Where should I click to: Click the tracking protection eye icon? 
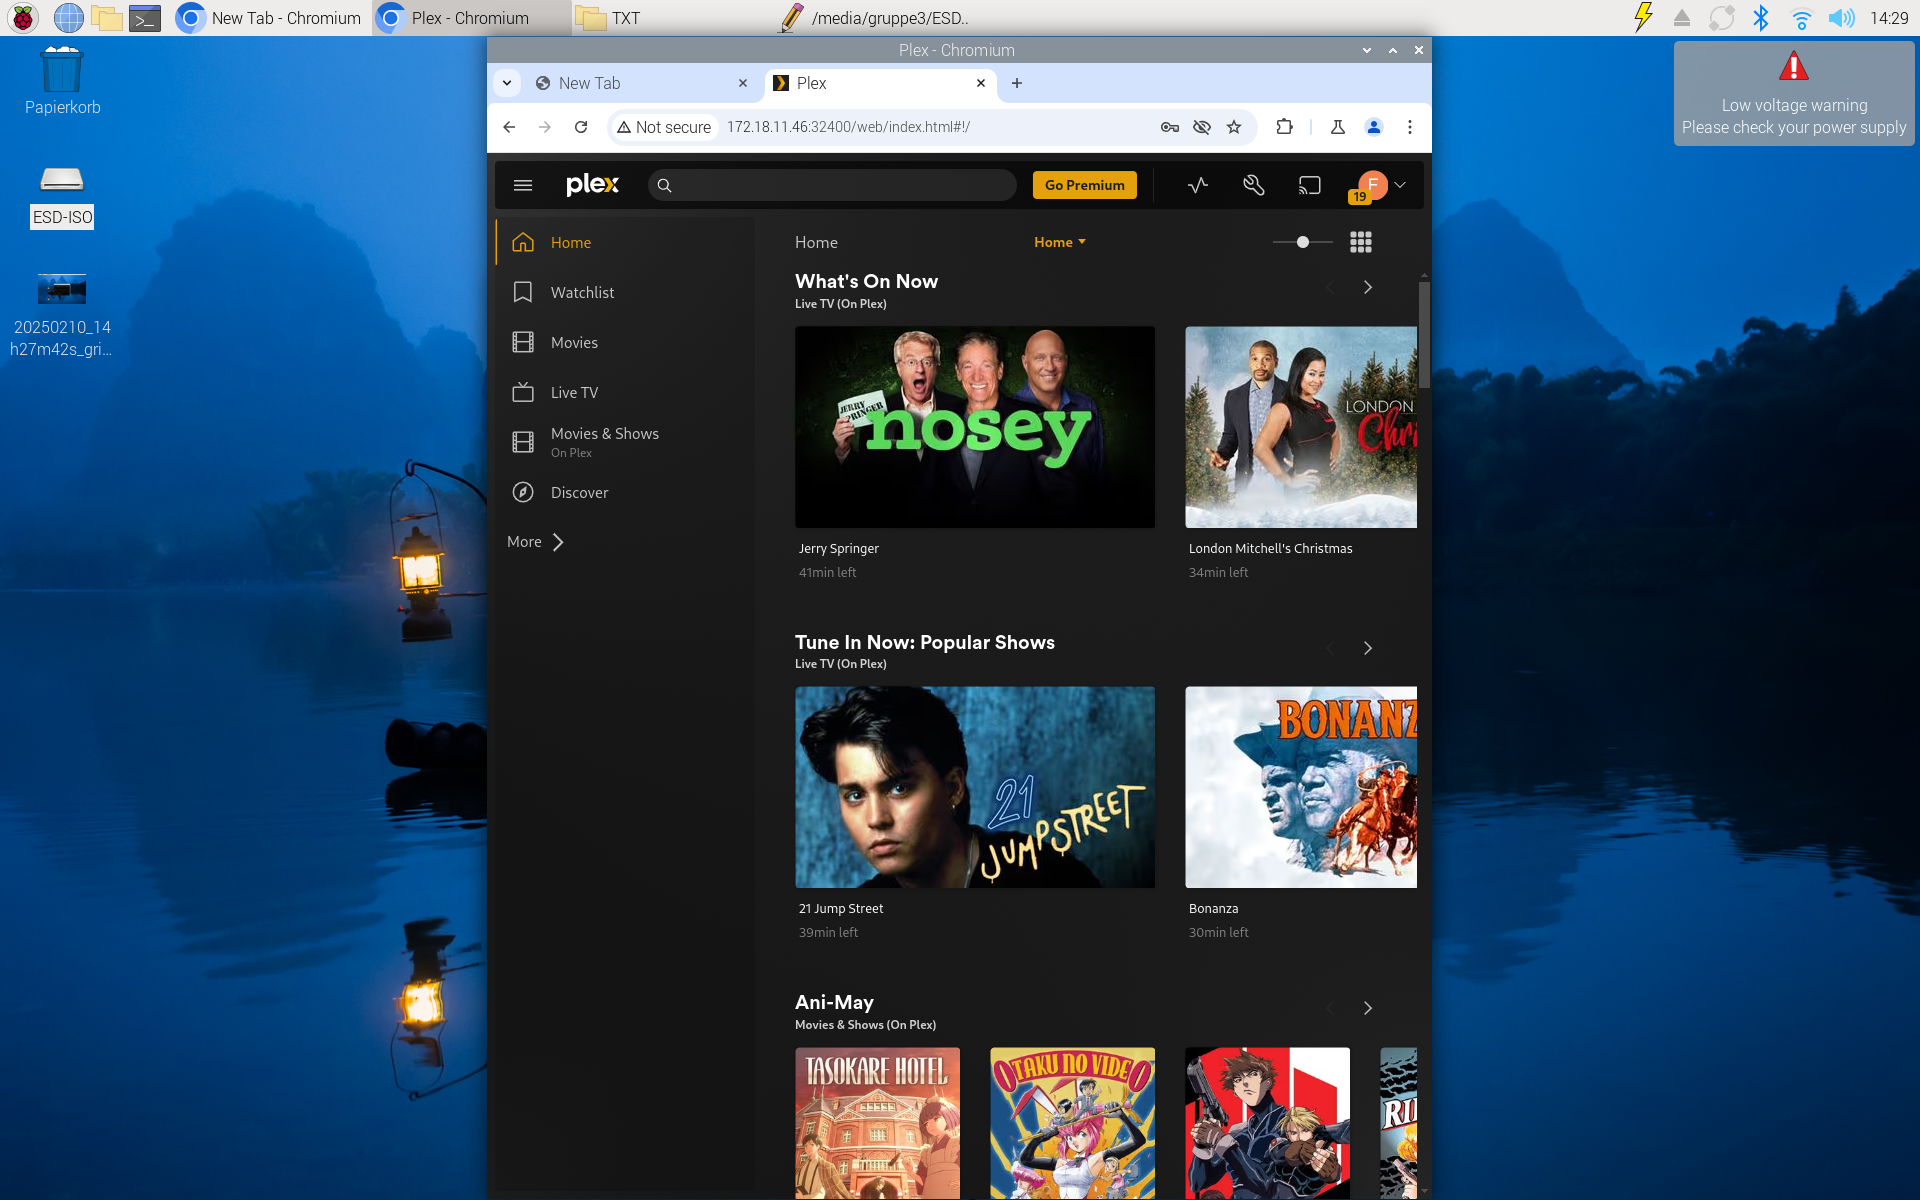(x=1202, y=127)
